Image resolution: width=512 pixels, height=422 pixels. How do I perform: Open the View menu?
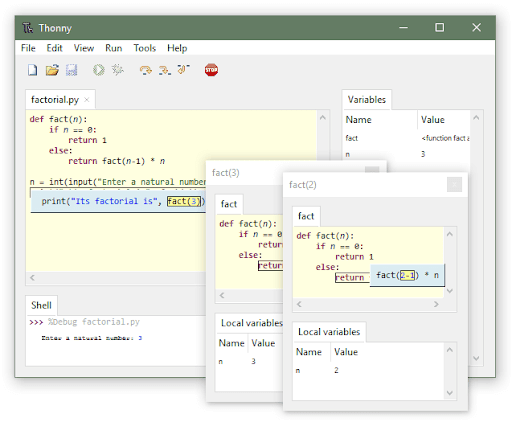click(84, 48)
